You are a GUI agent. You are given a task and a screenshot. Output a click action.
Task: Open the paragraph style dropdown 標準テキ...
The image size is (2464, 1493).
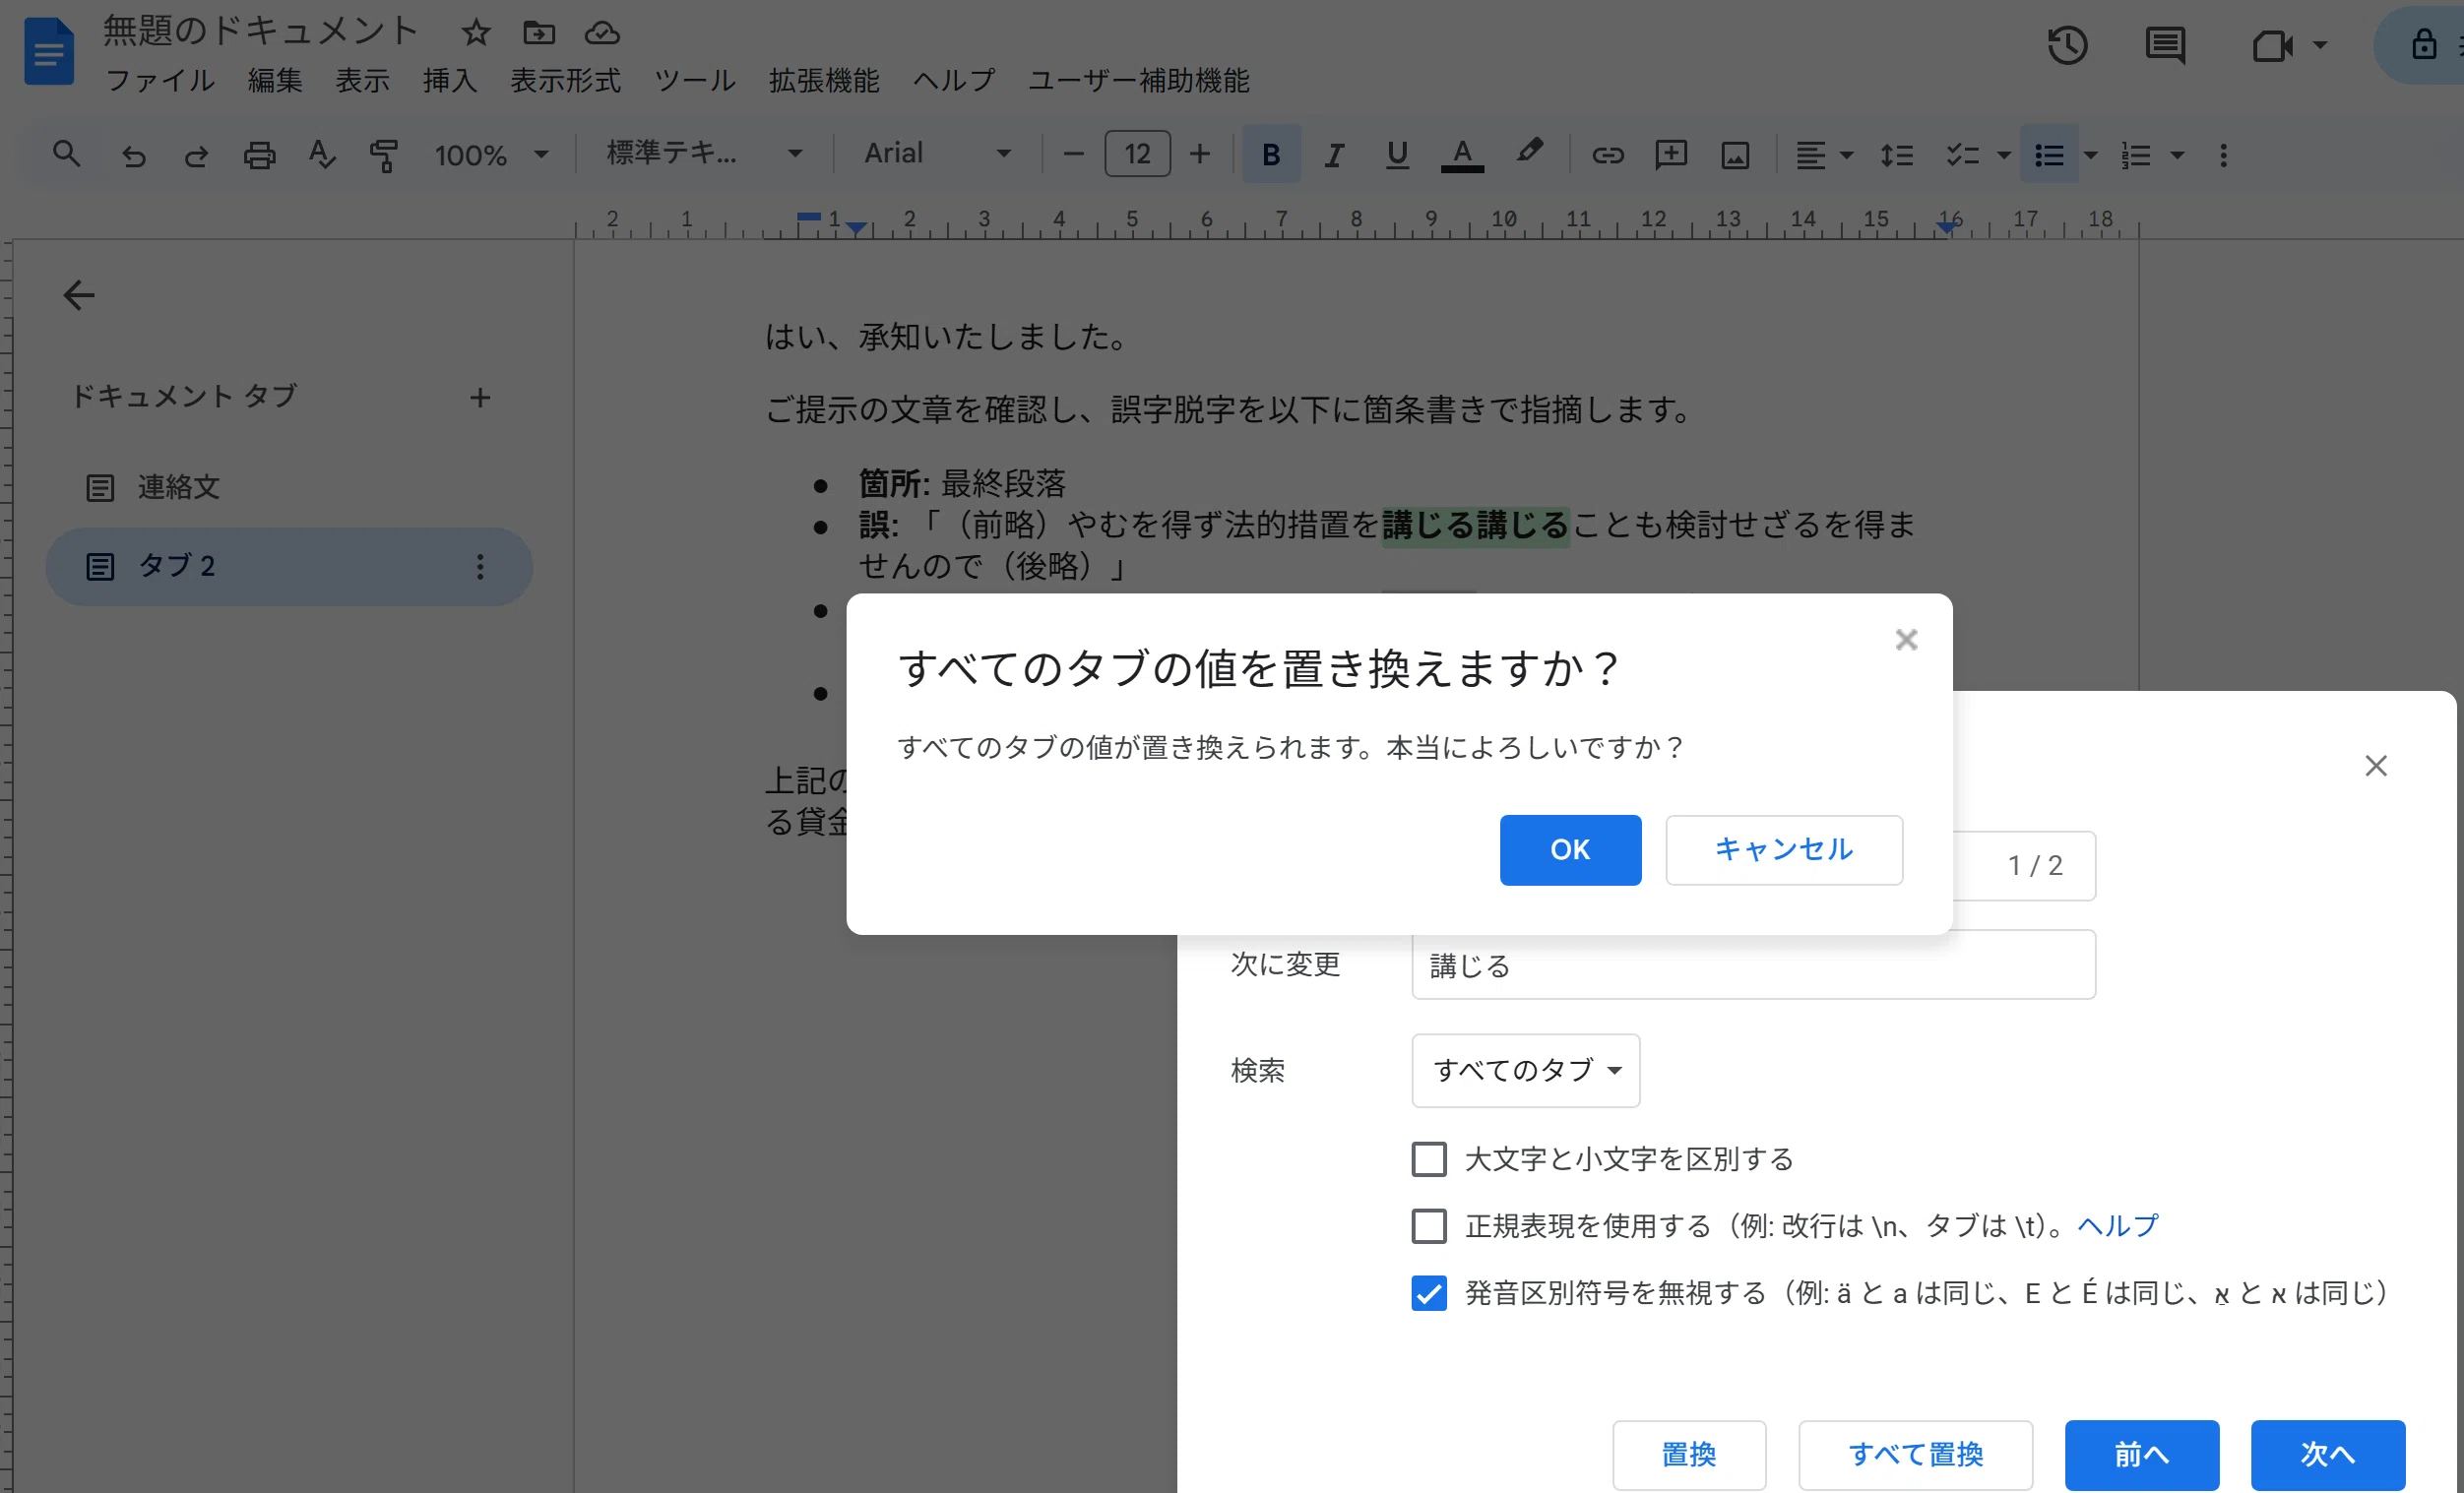point(704,154)
